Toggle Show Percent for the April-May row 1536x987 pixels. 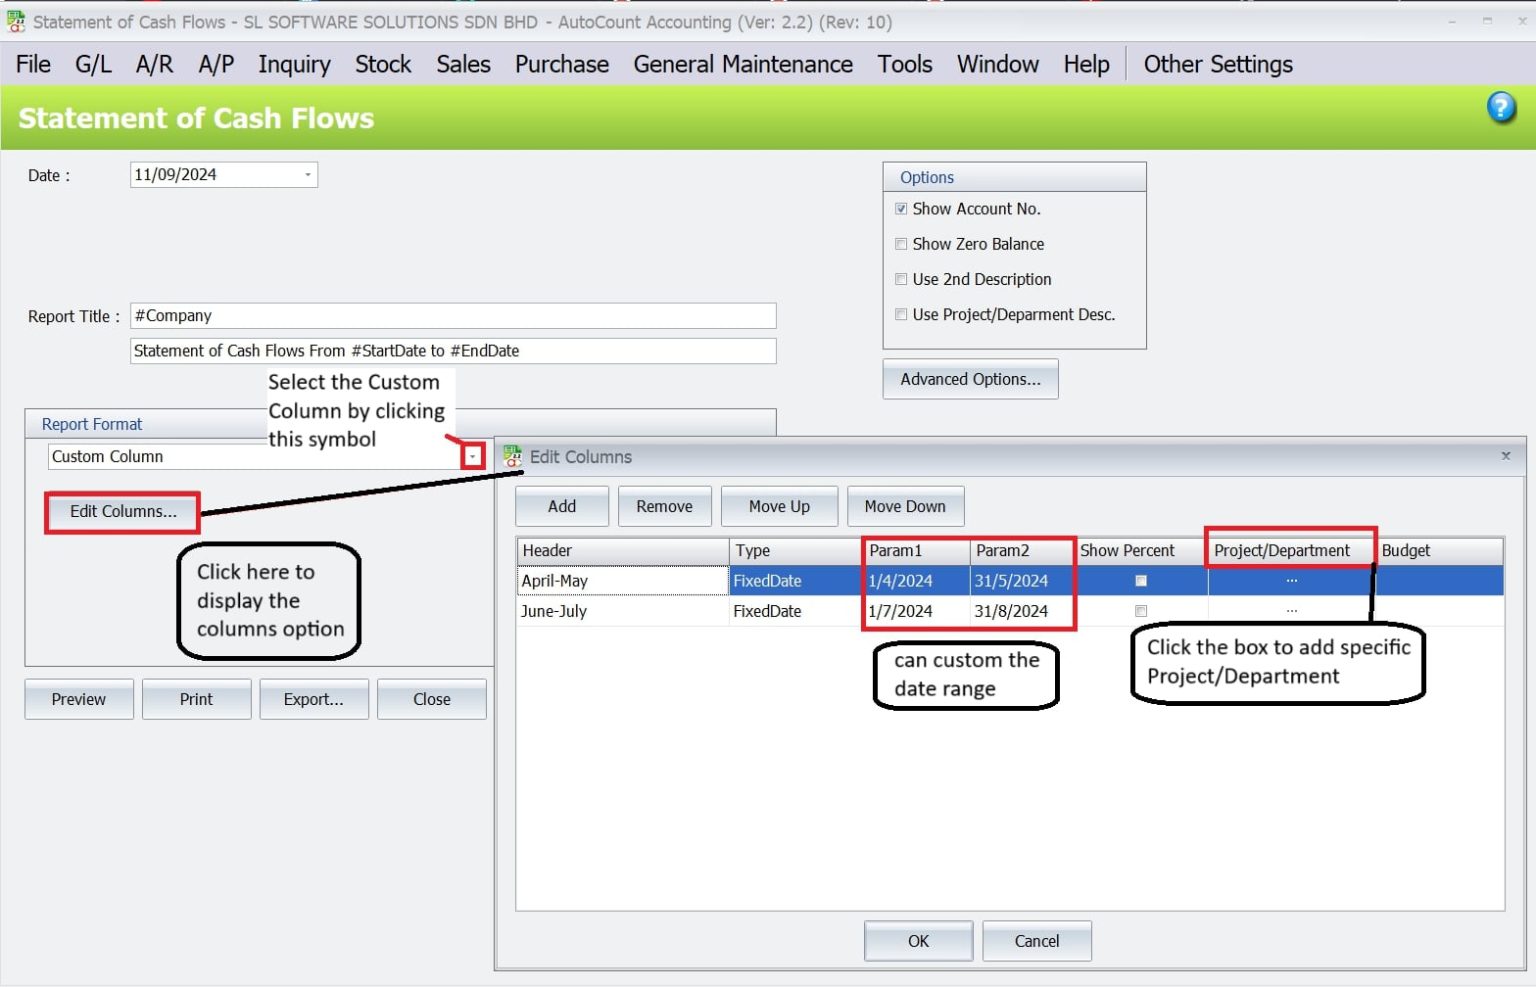tap(1141, 580)
